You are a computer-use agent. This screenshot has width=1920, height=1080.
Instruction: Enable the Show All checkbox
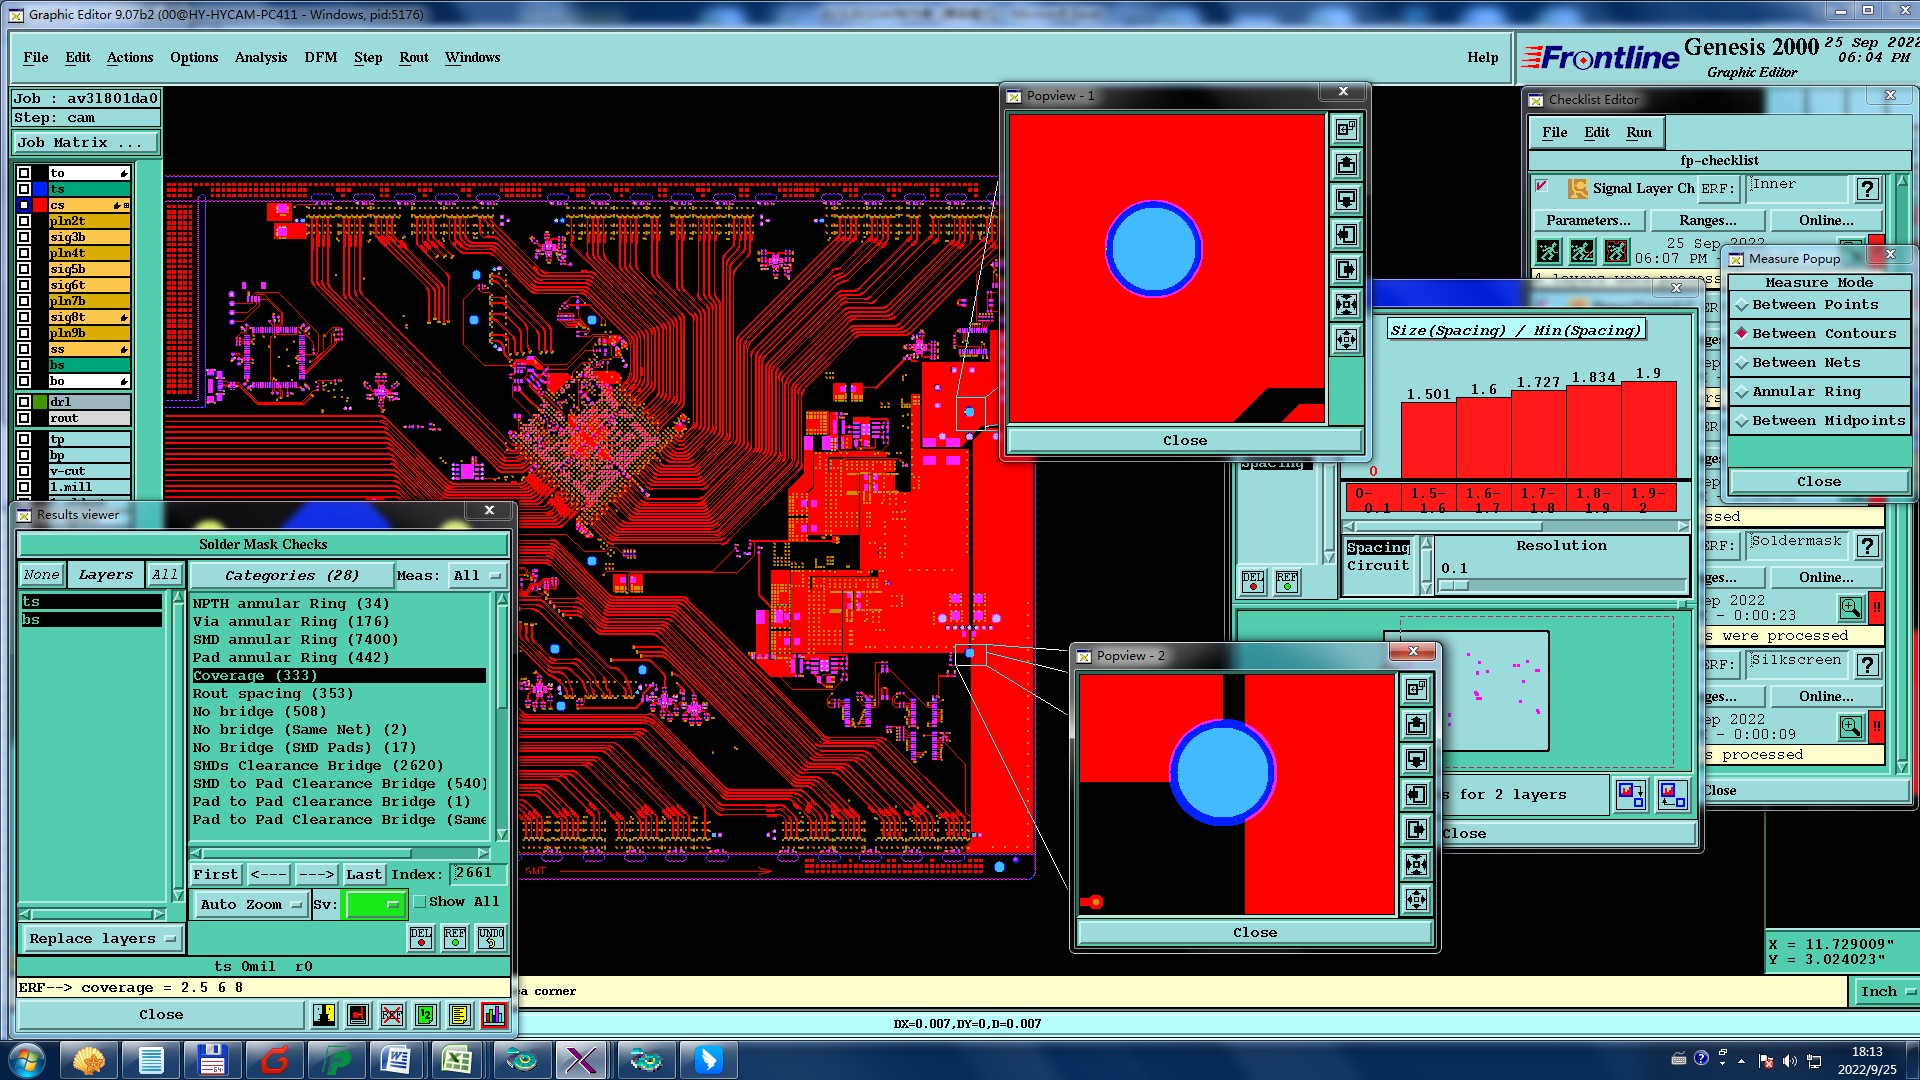pyautogui.click(x=420, y=902)
